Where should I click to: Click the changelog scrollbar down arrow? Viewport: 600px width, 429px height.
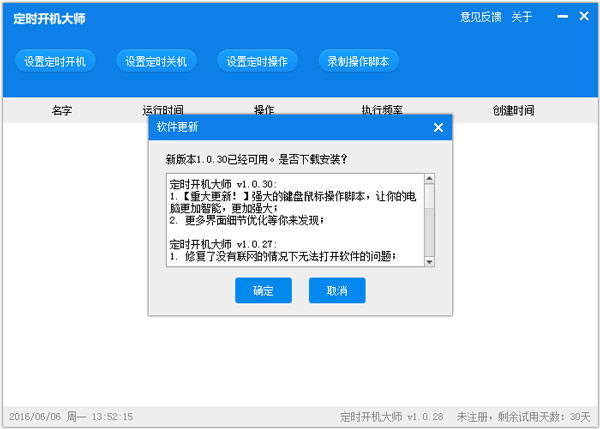[x=429, y=260]
